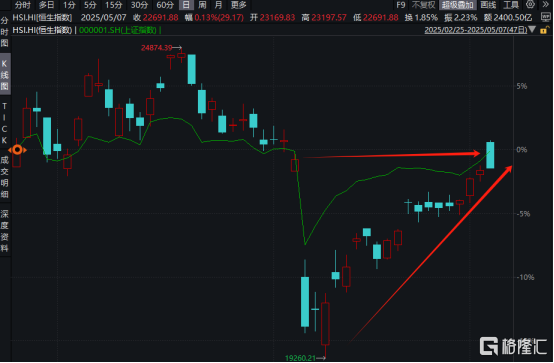Select the 周 weekly tab

(202, 5)
